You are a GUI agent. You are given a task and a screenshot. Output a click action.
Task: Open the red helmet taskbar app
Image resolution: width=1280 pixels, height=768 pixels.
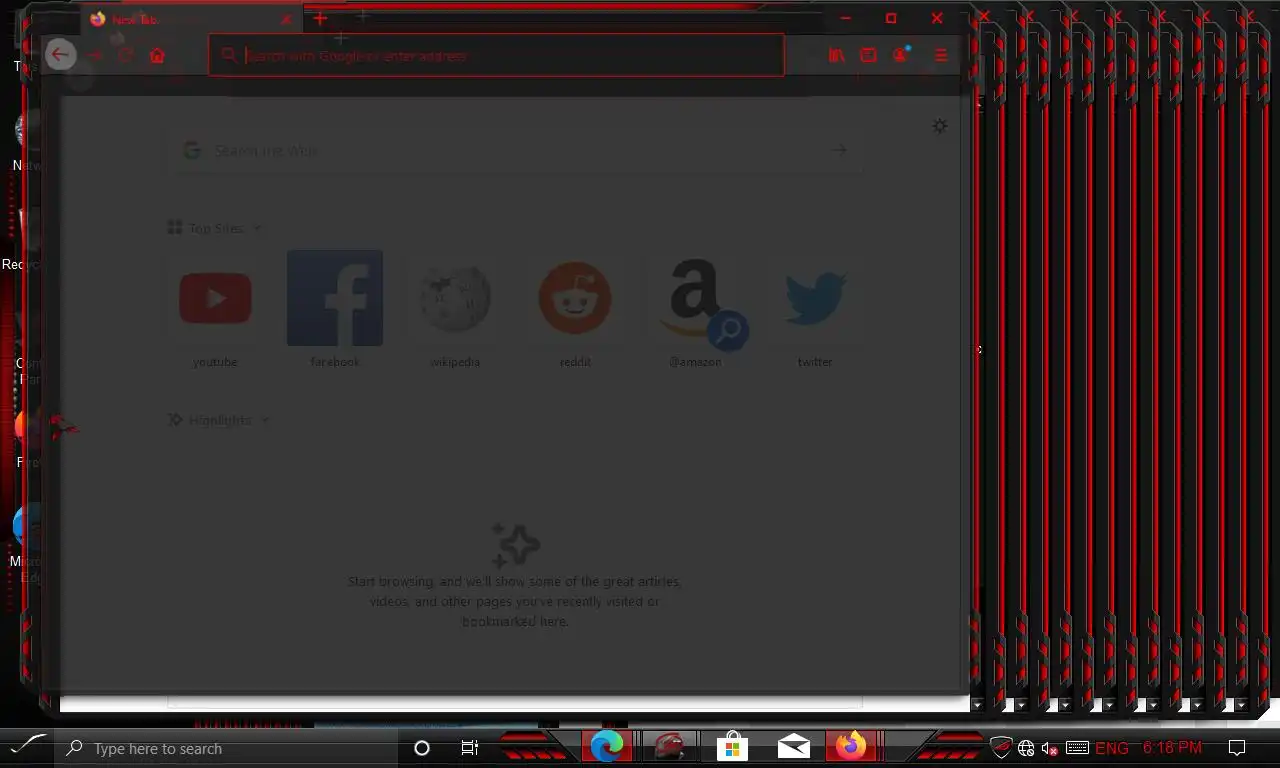669,747
